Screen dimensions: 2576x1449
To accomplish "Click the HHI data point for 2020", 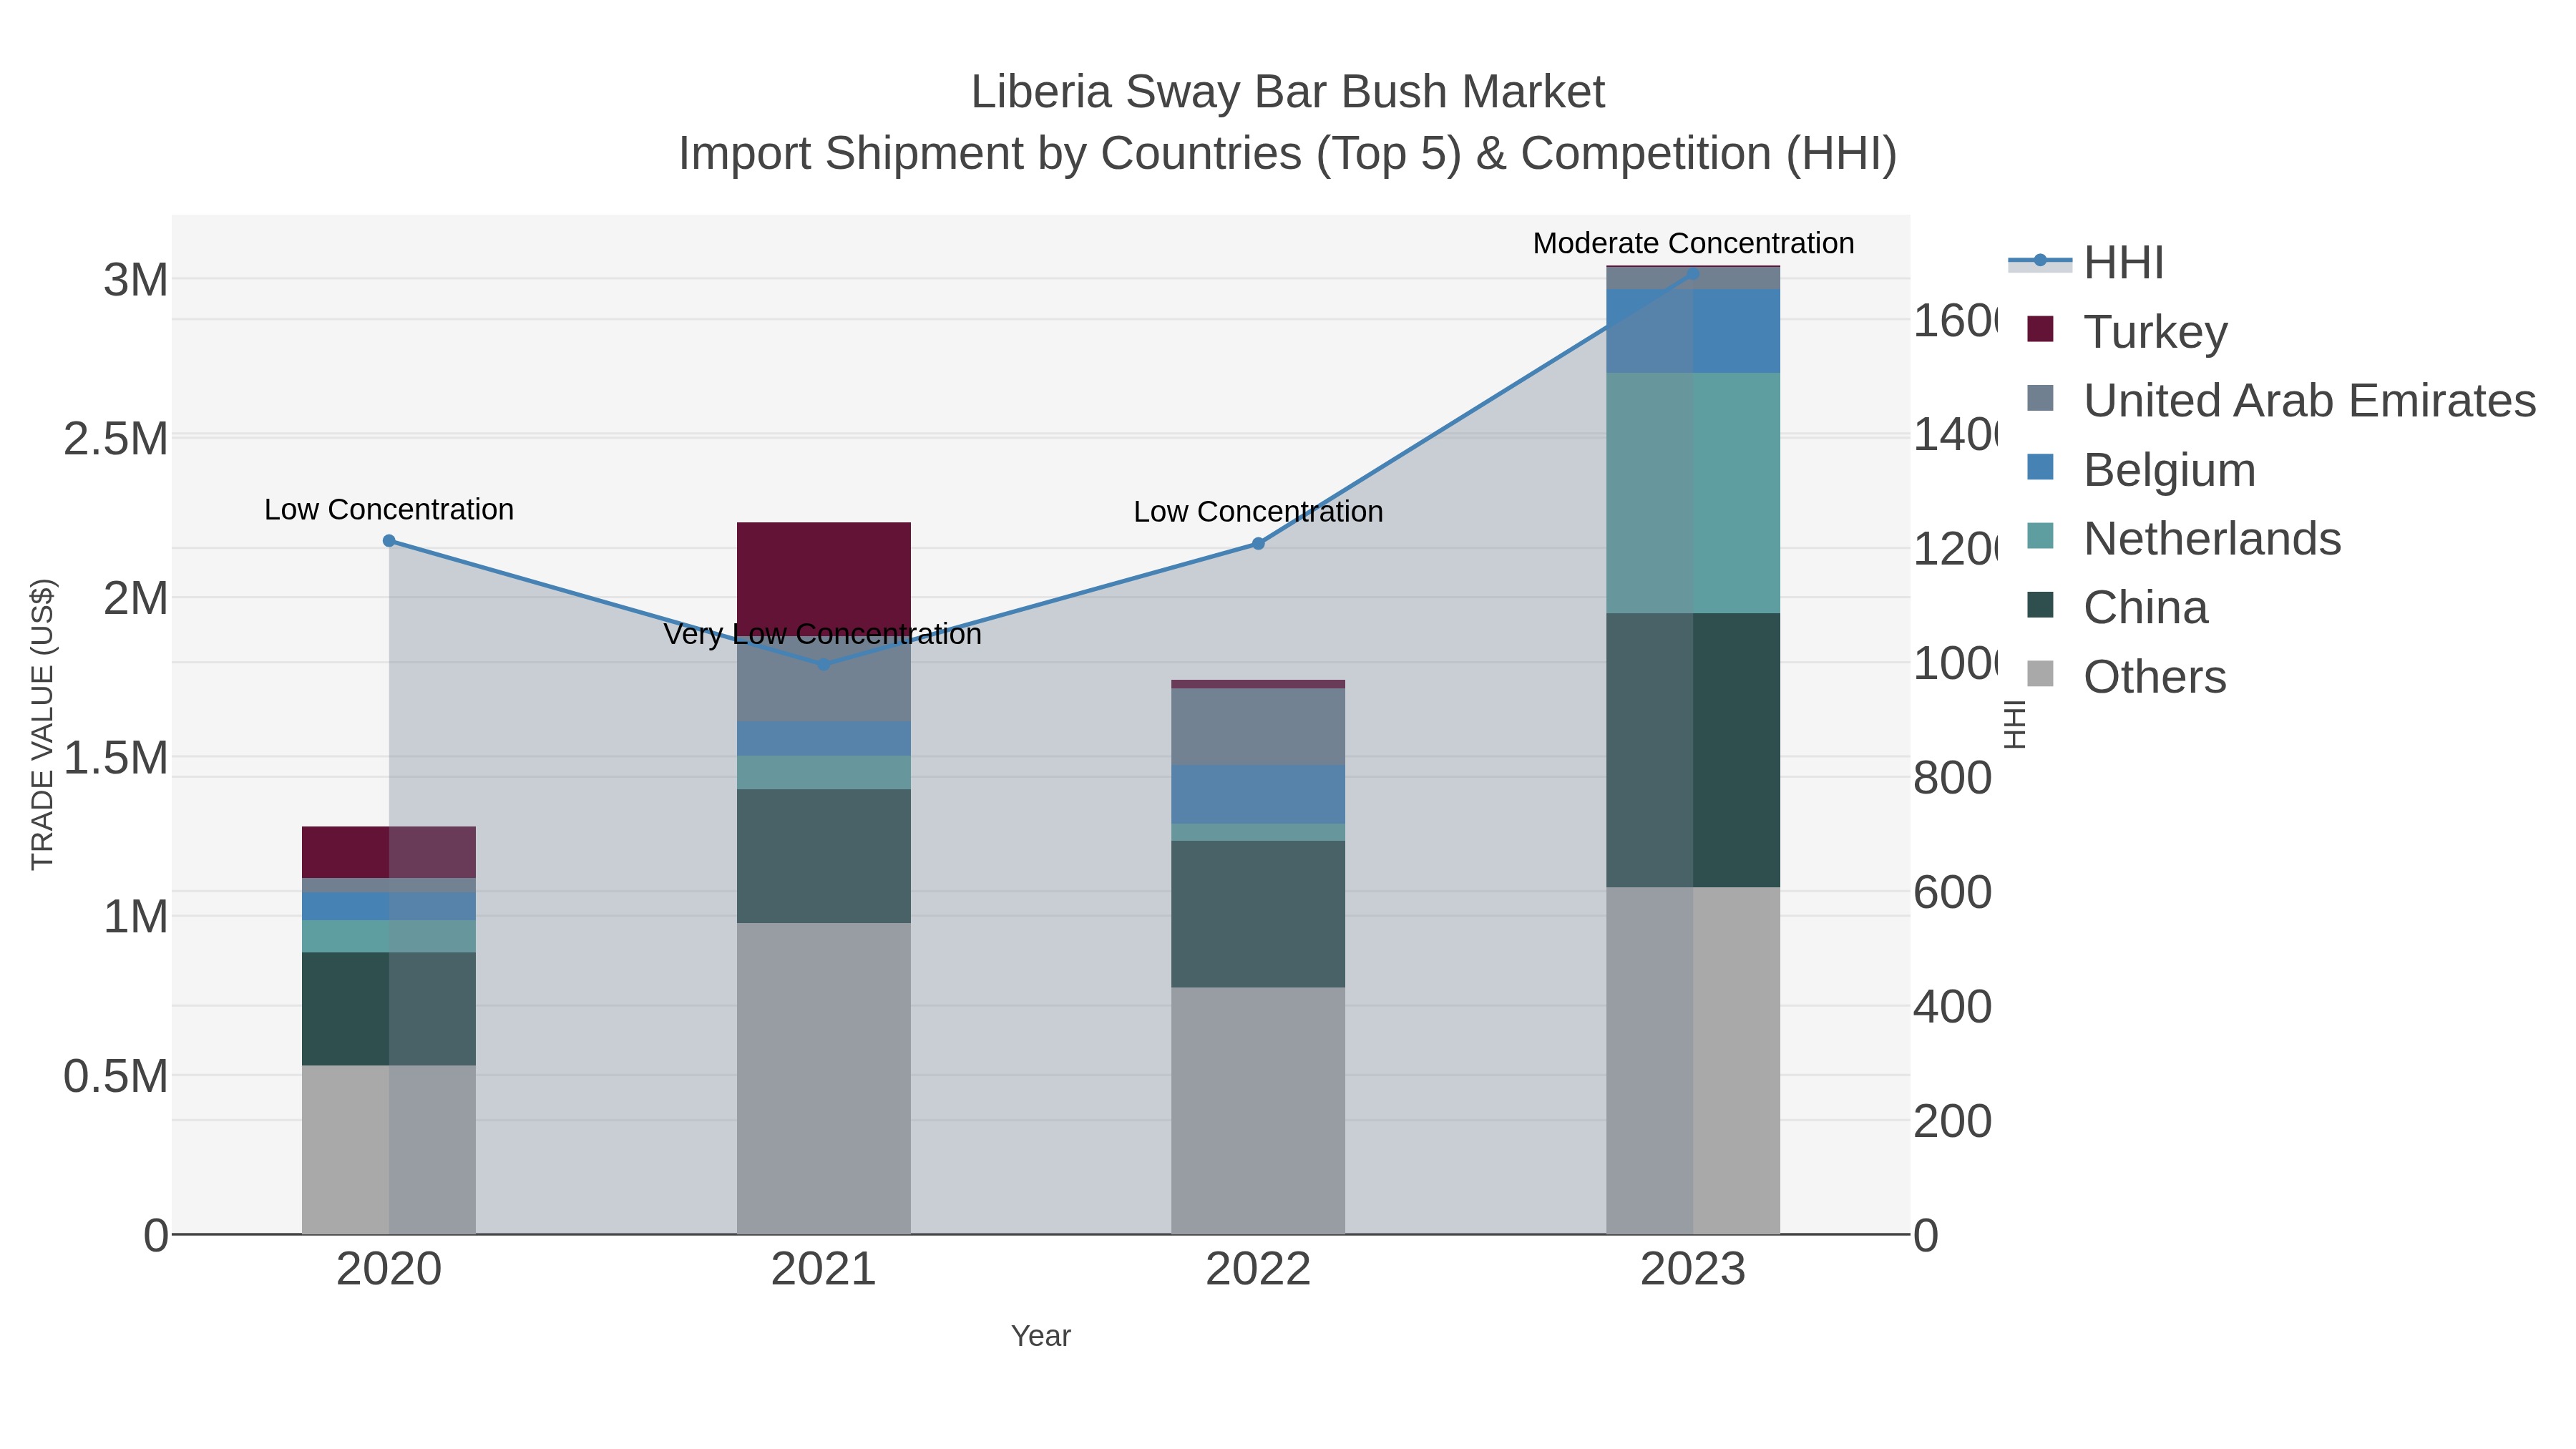I will click(389, 541).
